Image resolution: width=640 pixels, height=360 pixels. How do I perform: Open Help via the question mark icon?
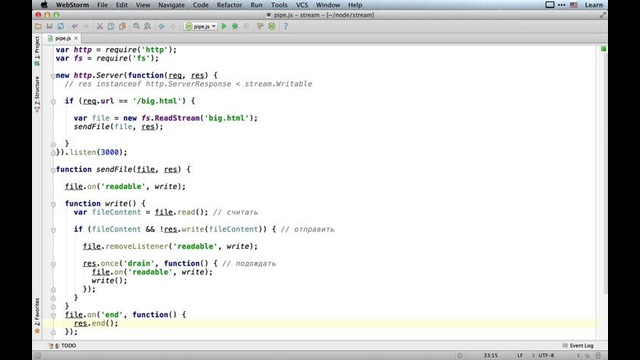coord(286,27)
